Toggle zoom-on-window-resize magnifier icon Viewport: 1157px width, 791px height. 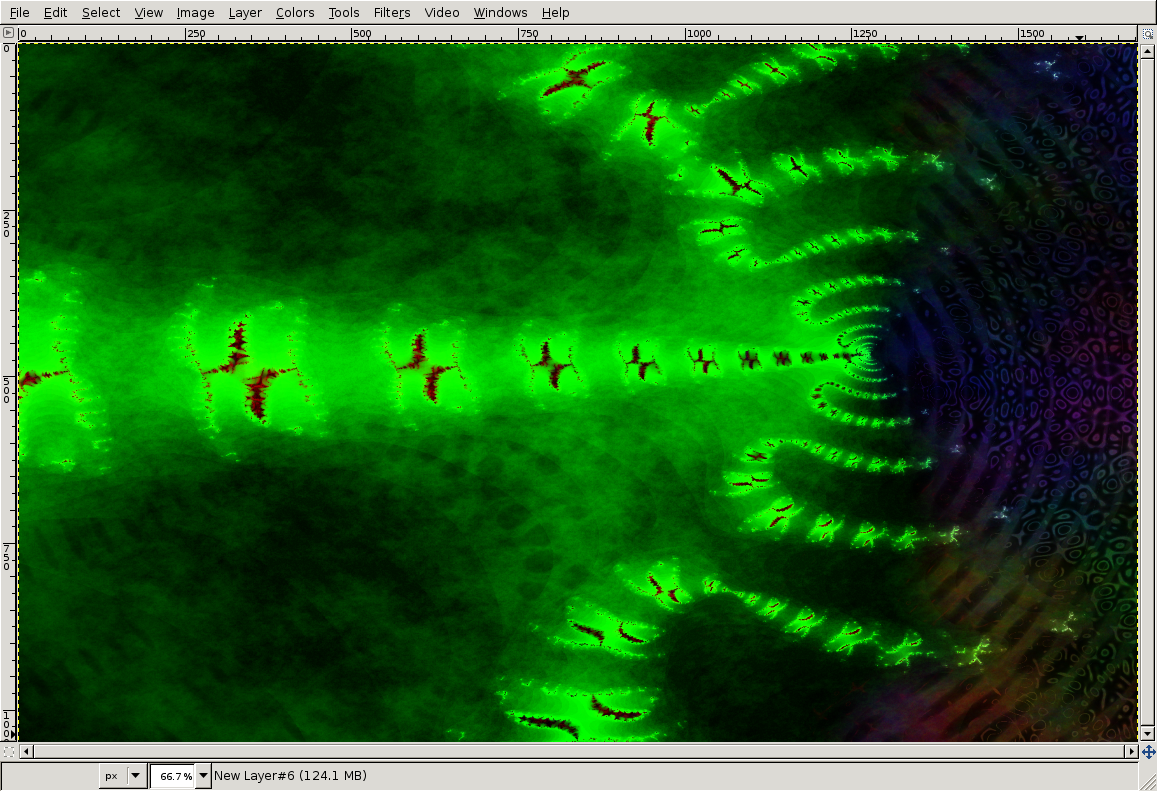point(1147,33)
